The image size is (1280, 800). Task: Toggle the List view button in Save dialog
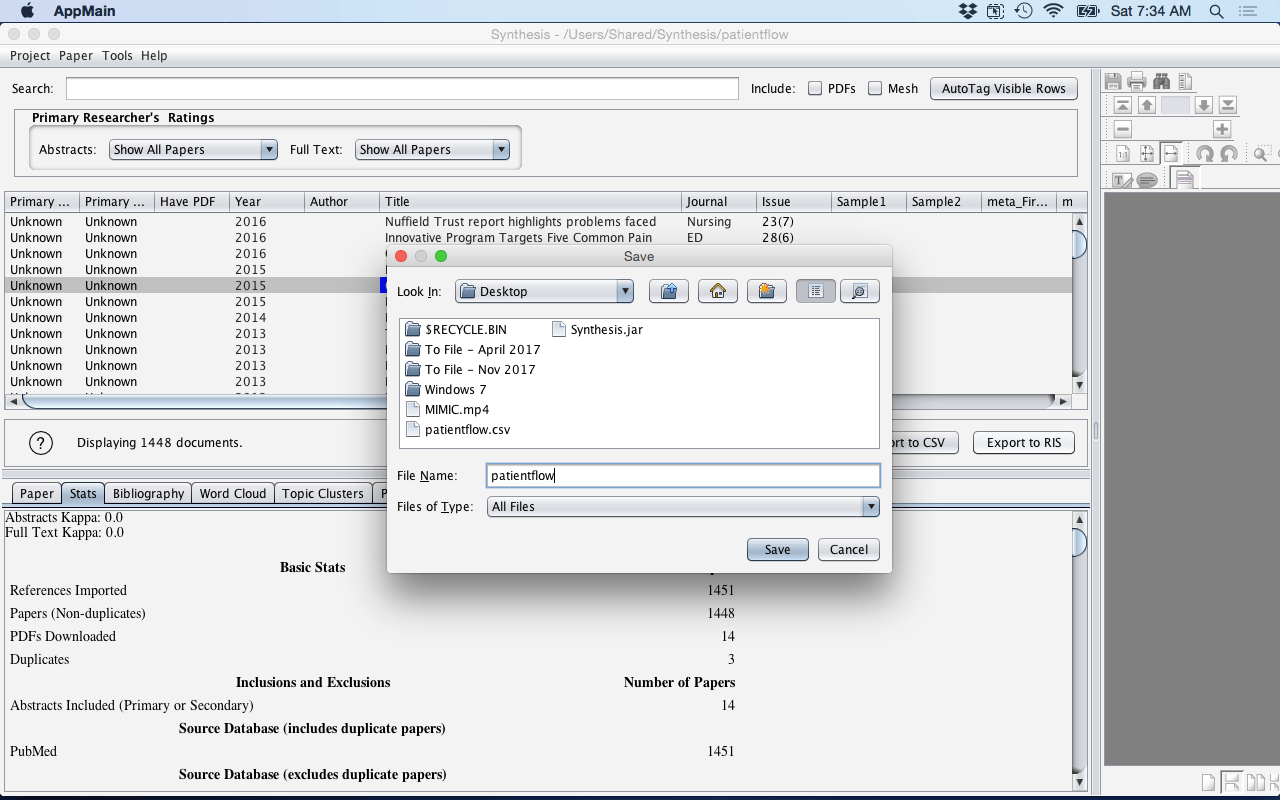(x=816, y=290)
